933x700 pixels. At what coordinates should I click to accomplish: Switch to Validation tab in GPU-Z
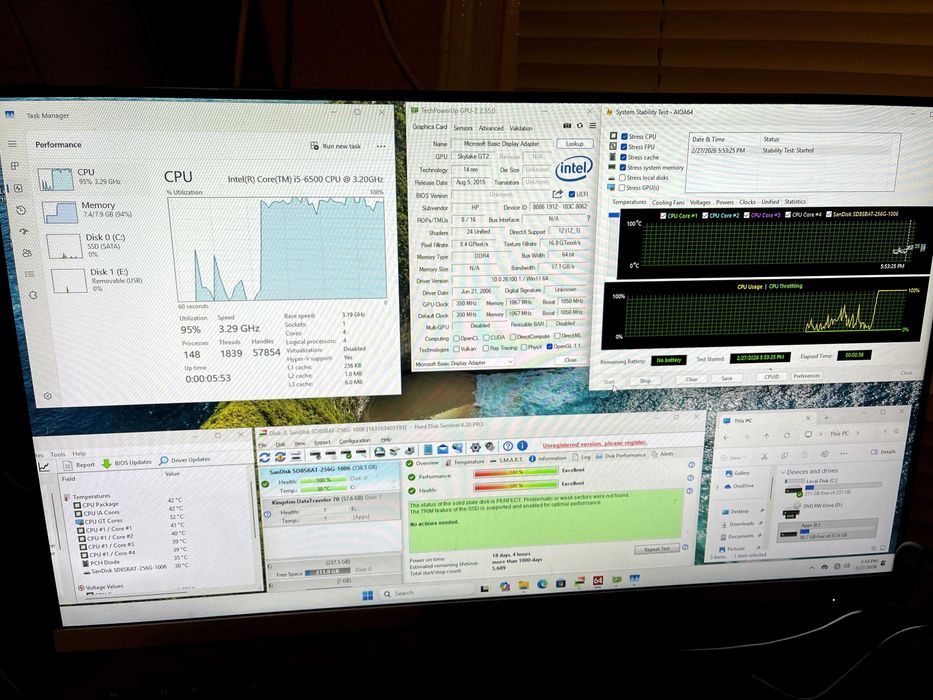click(521, 128)
